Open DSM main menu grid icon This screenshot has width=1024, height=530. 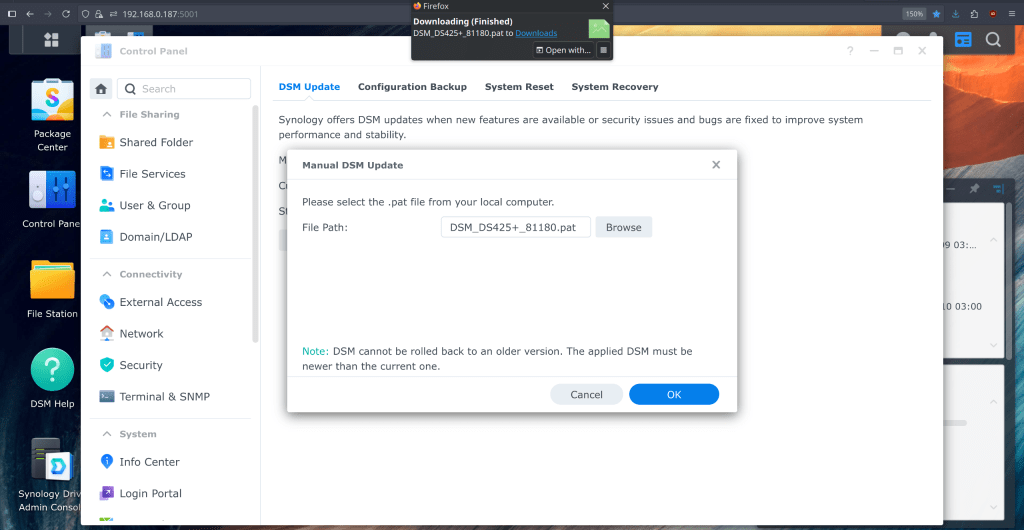pyautogui.click(x=51, y=40)
